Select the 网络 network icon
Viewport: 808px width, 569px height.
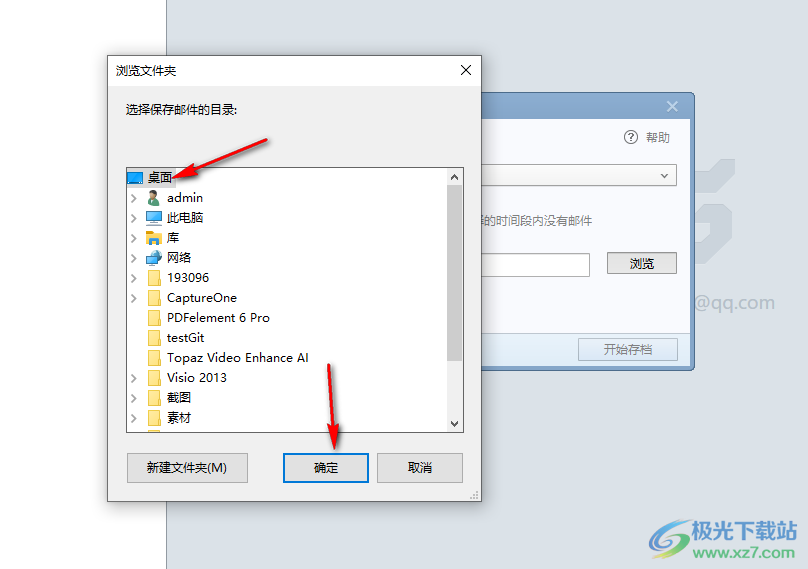154,258
